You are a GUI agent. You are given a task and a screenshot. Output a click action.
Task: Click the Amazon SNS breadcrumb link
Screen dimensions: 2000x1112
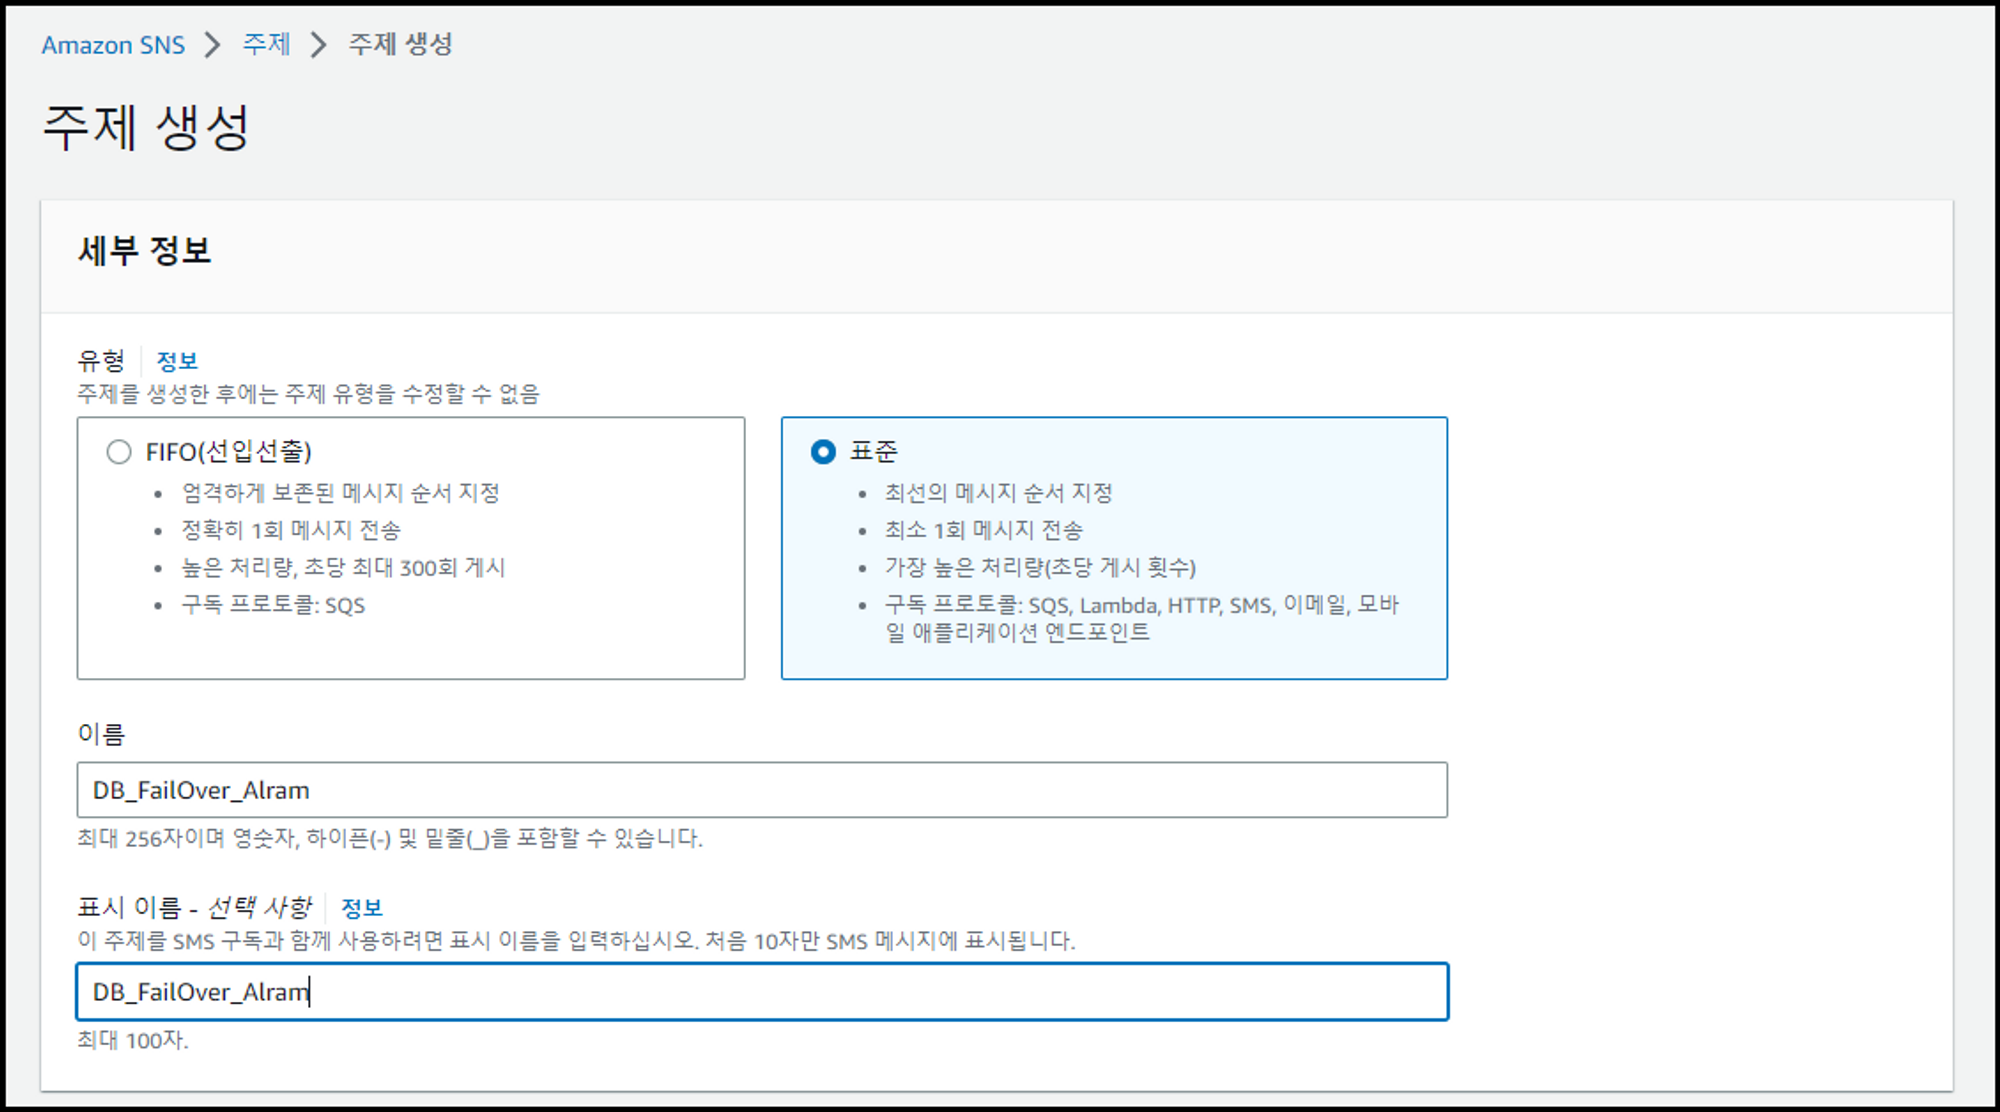point(113,45)
